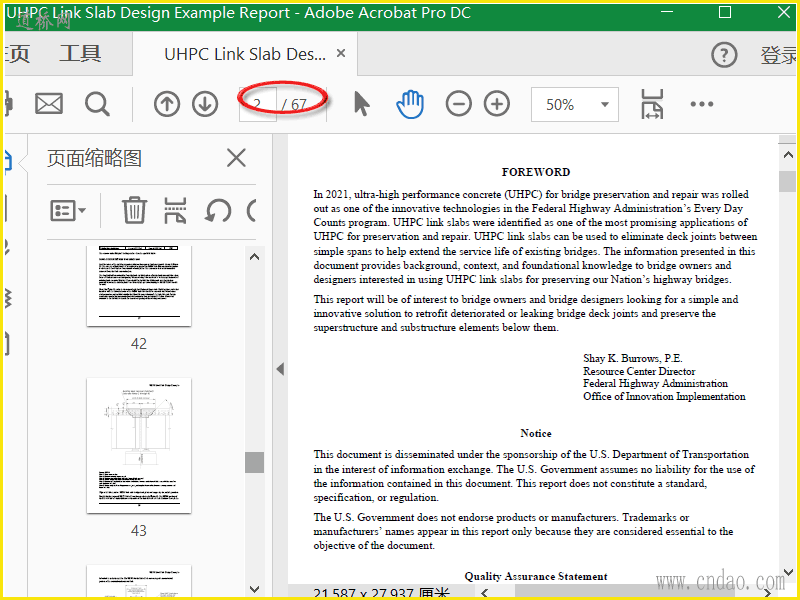Screen dimensions: 800x600
Task: Zoom out with the minus button
Action: pos(458,104)
